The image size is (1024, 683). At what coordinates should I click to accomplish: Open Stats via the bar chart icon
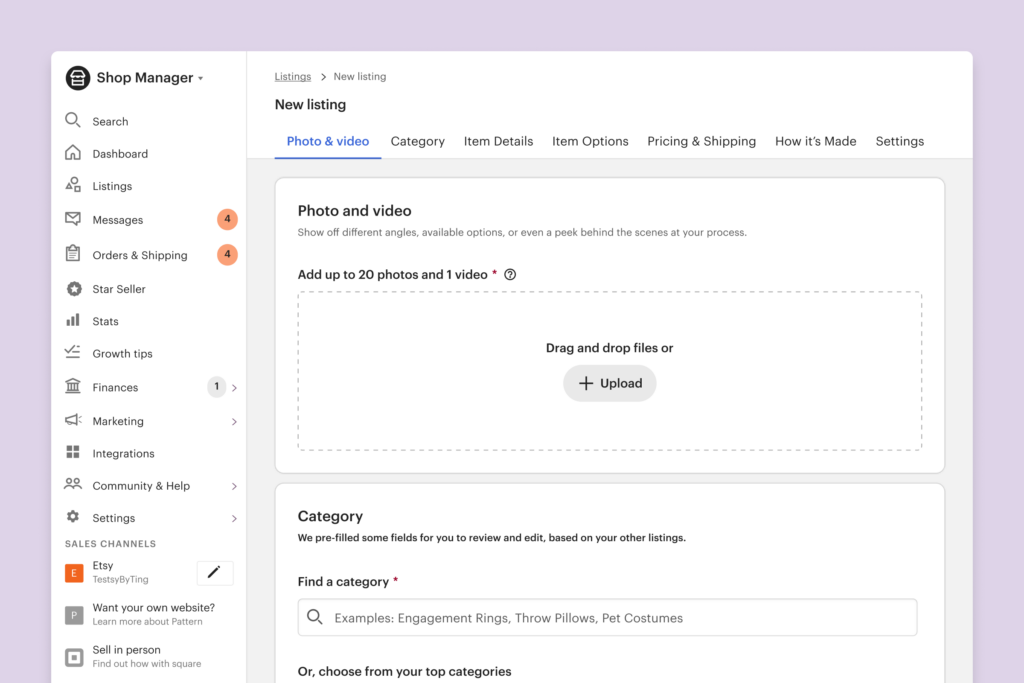tap(73, 320)
